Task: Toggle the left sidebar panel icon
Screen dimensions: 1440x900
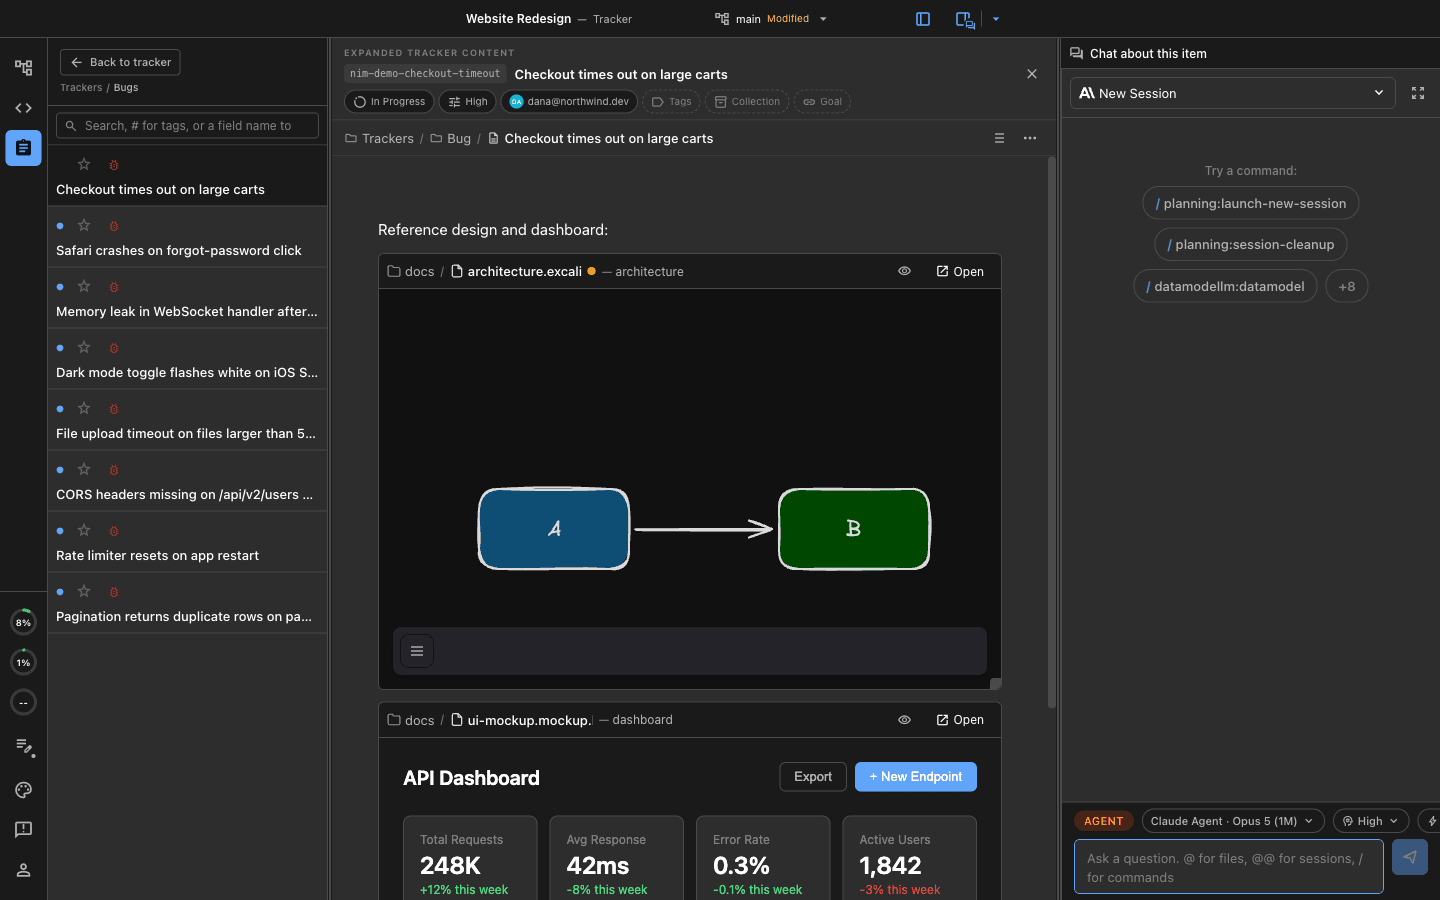Action: point(923,19)
